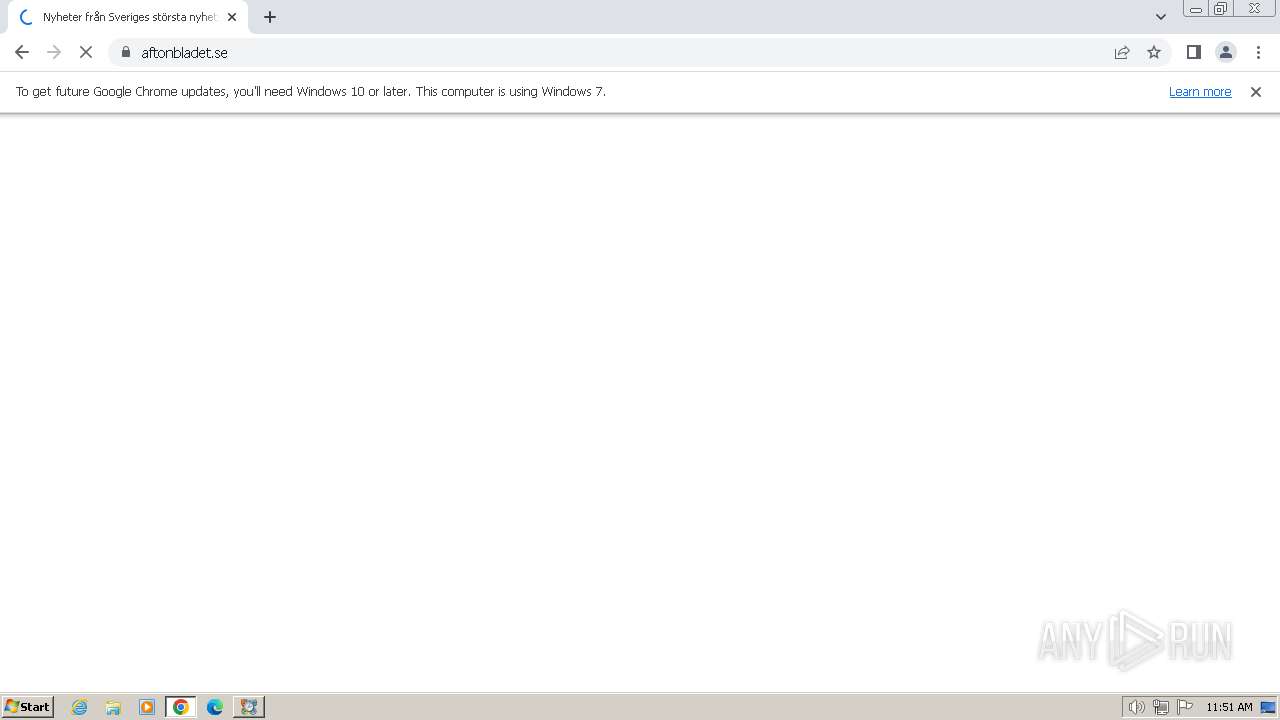Open a new tab with the plus button

click(270, 17)
